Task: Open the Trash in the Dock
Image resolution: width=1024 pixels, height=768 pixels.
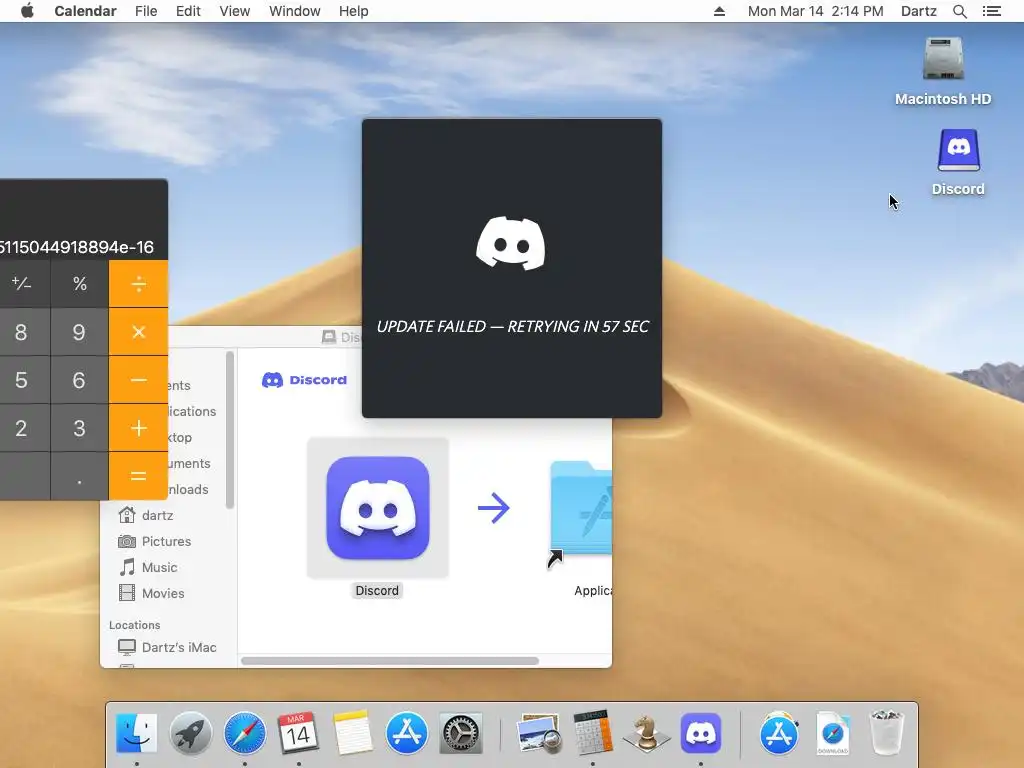Action: tap(887, 733)
